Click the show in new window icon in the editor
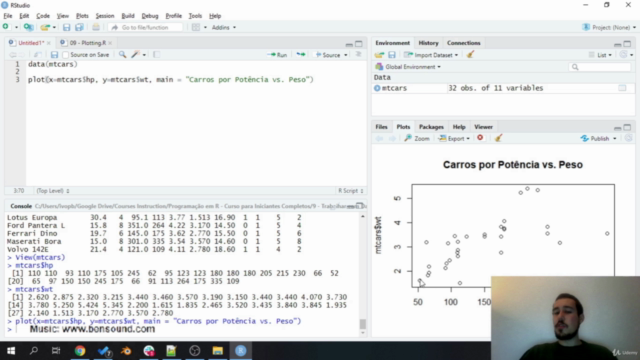This screenshot has height=360, width=640. 37,55
